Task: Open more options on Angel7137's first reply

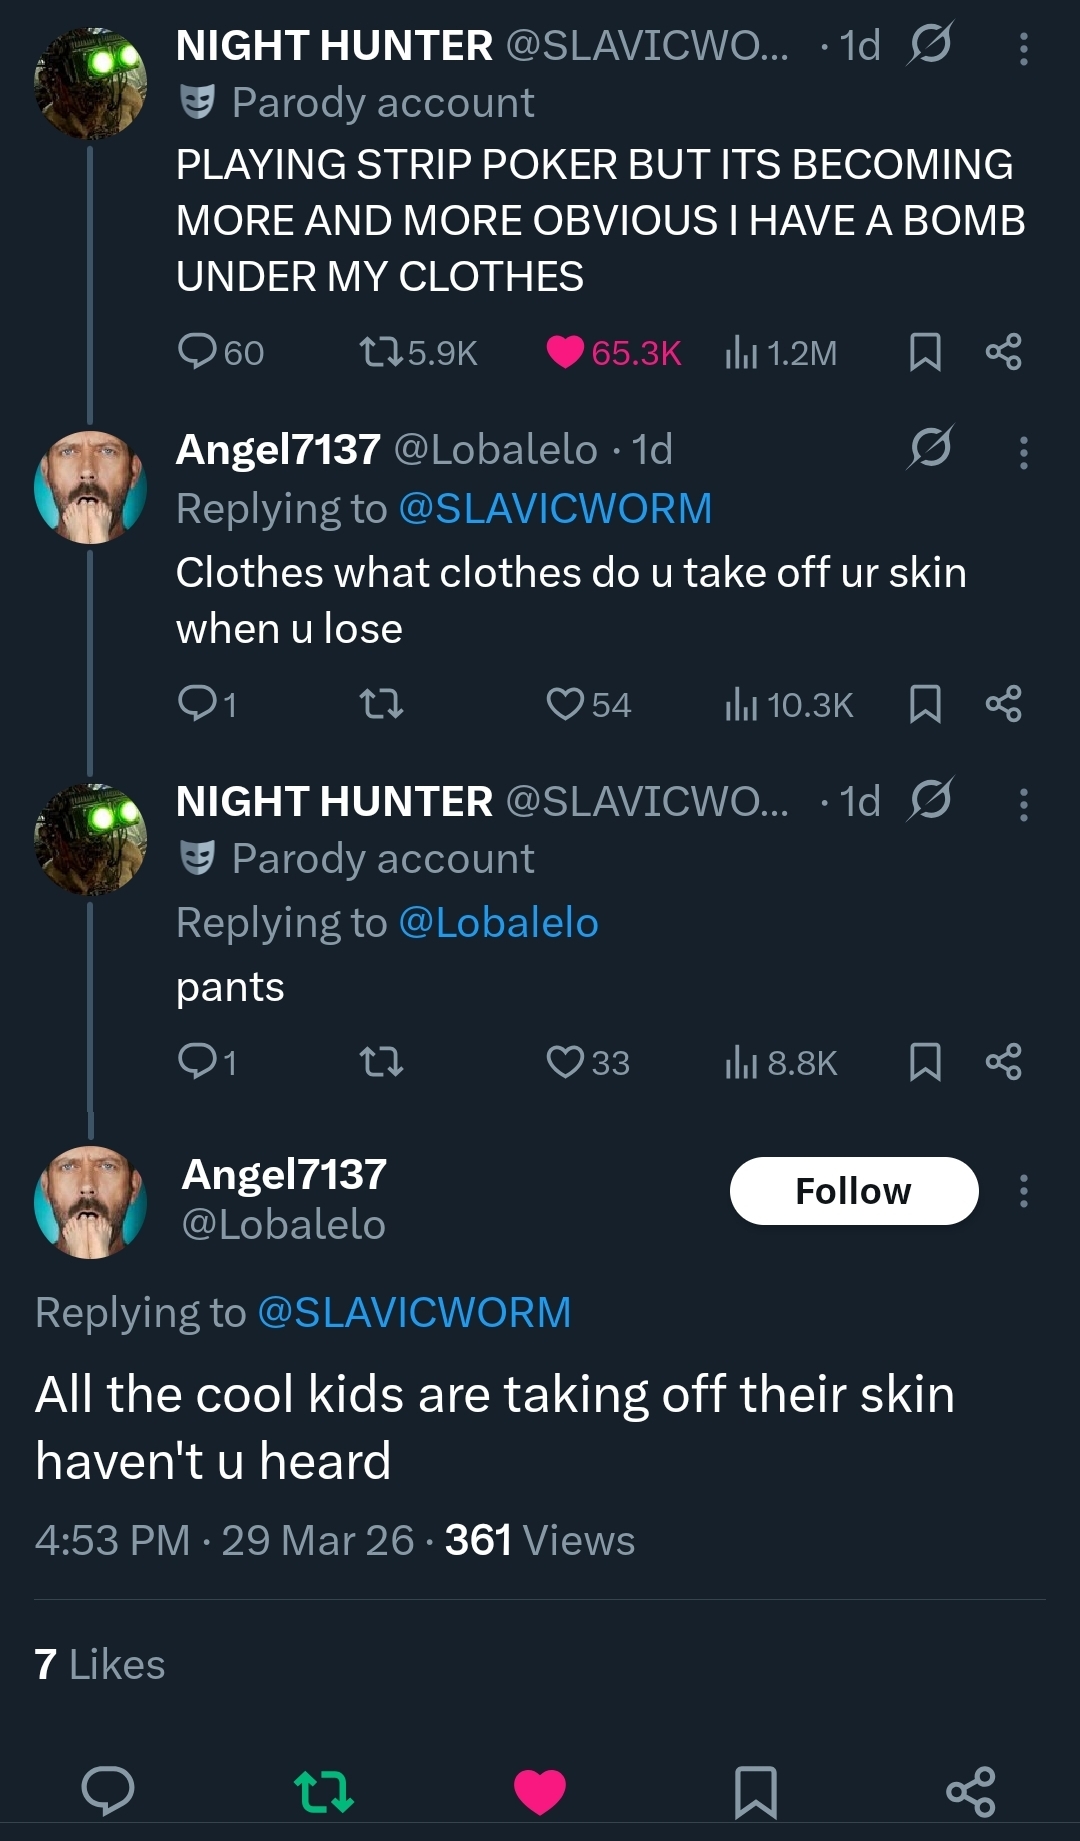Action: tap(1023, 453)
